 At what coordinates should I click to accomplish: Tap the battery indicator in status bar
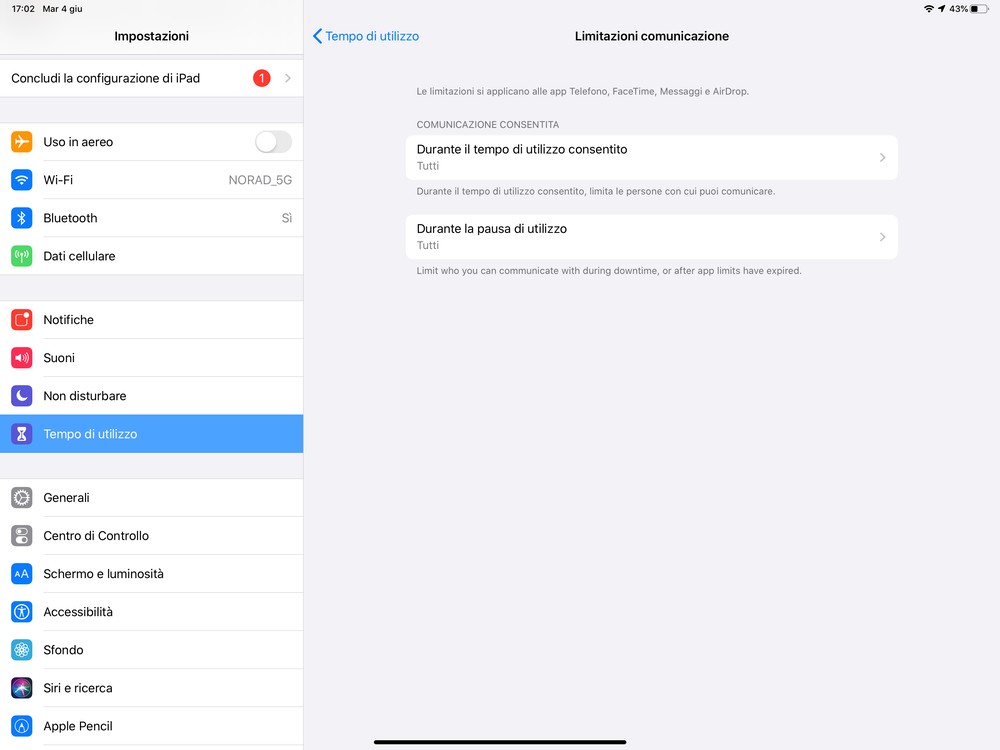tap(979, 9)
